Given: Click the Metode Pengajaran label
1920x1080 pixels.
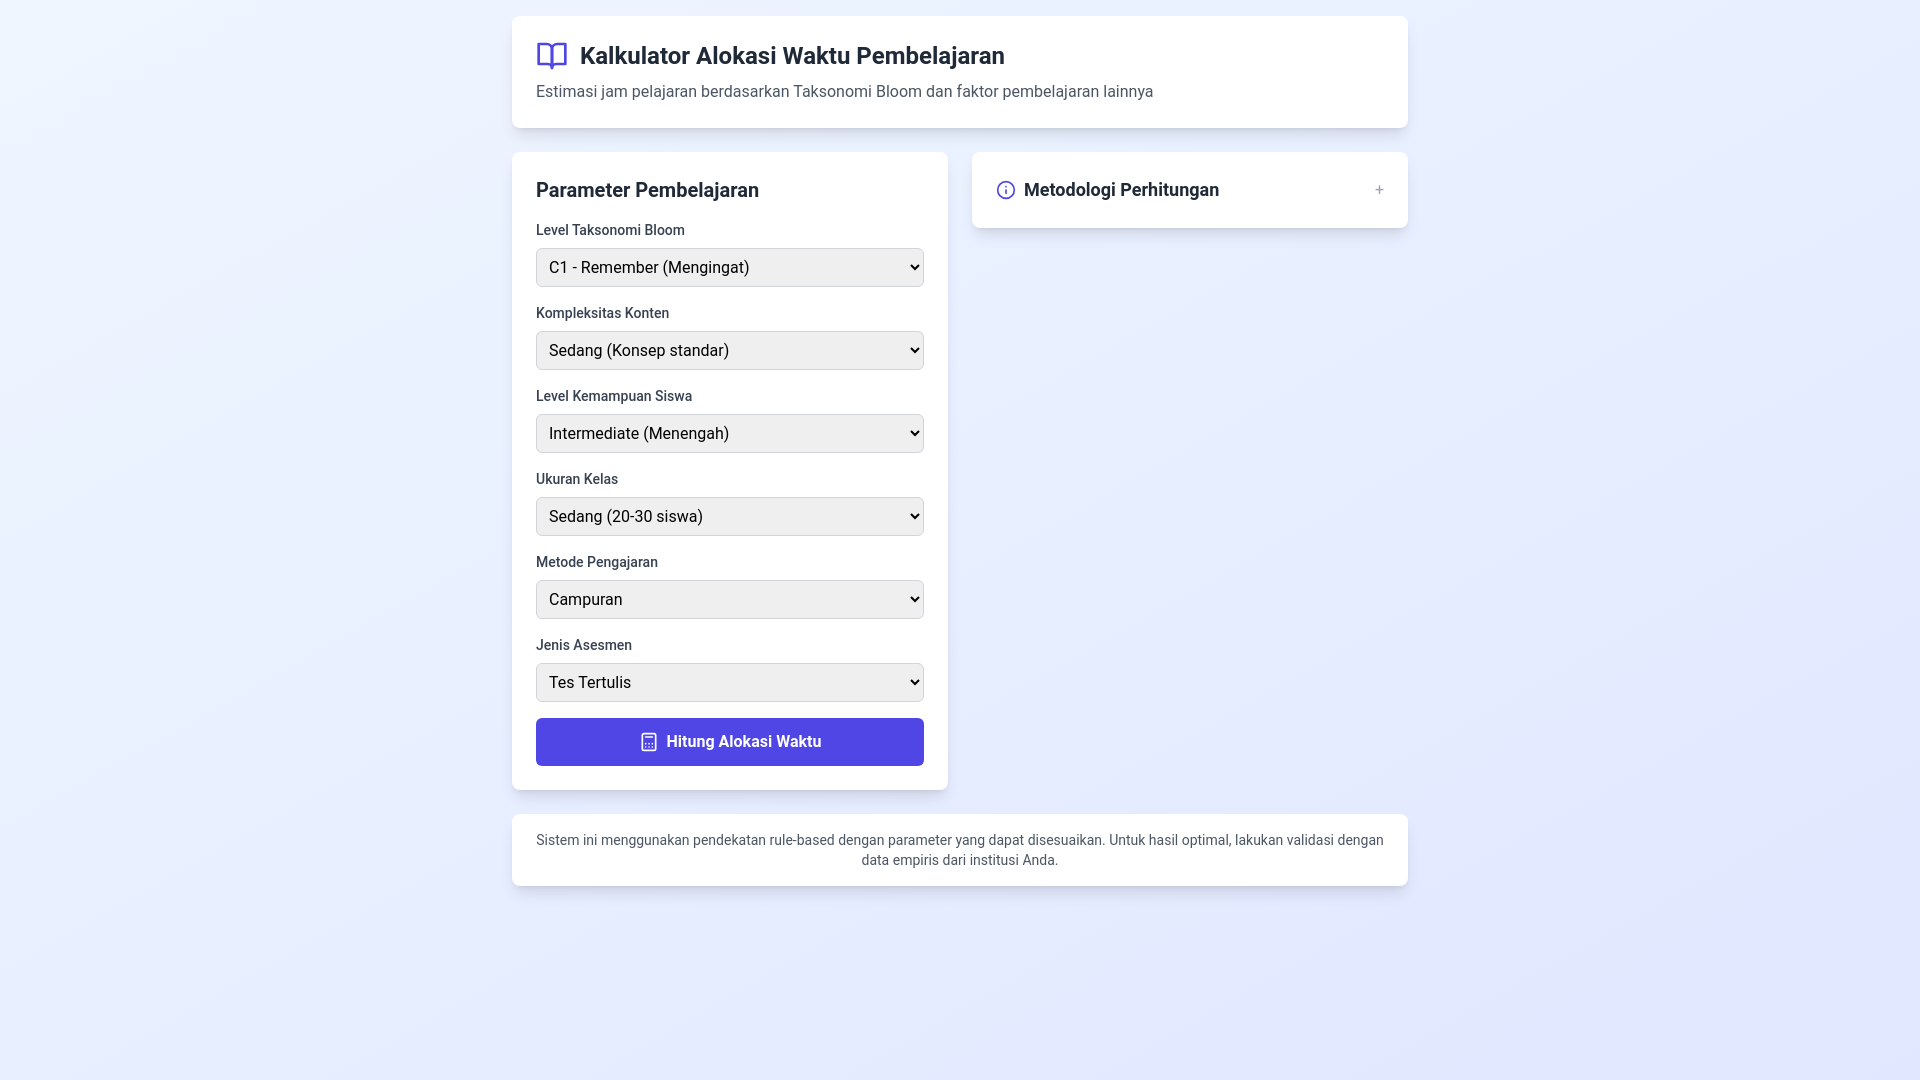Looking at the screenshot, I should coord(596,562).
